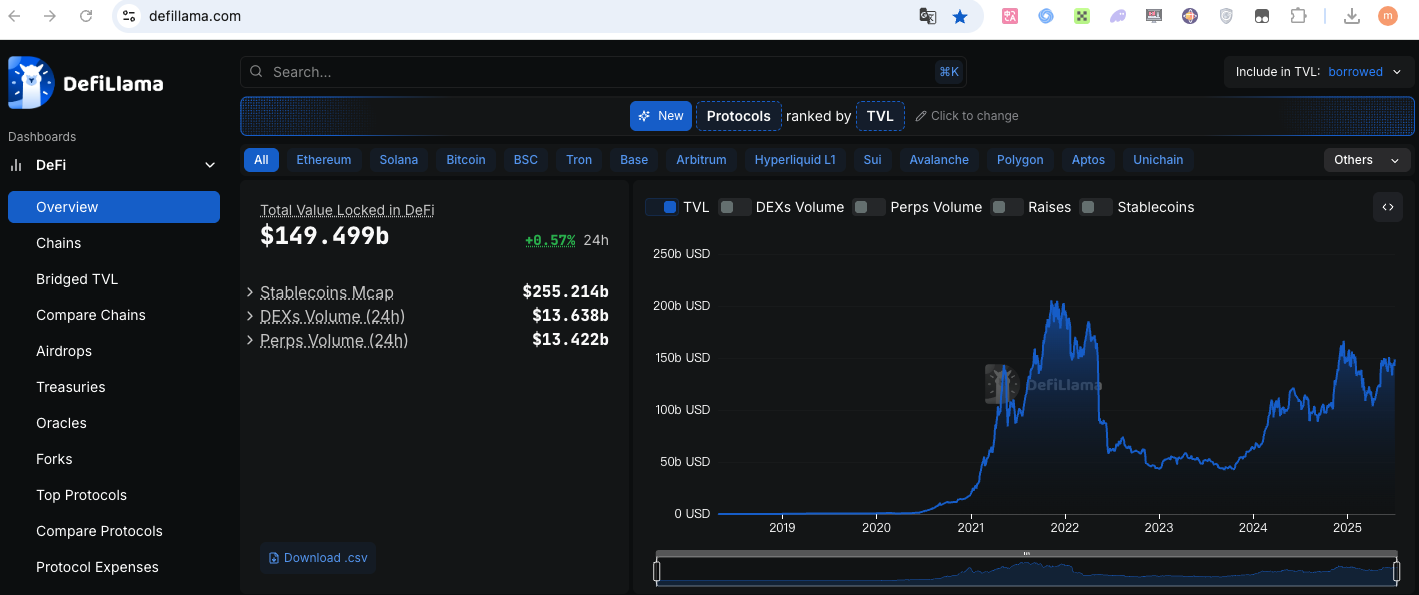Viewport: 1419px width, 595px height.
Task: Open the Protocols selector
Action: pyautogui.click(x=739, y=116)
